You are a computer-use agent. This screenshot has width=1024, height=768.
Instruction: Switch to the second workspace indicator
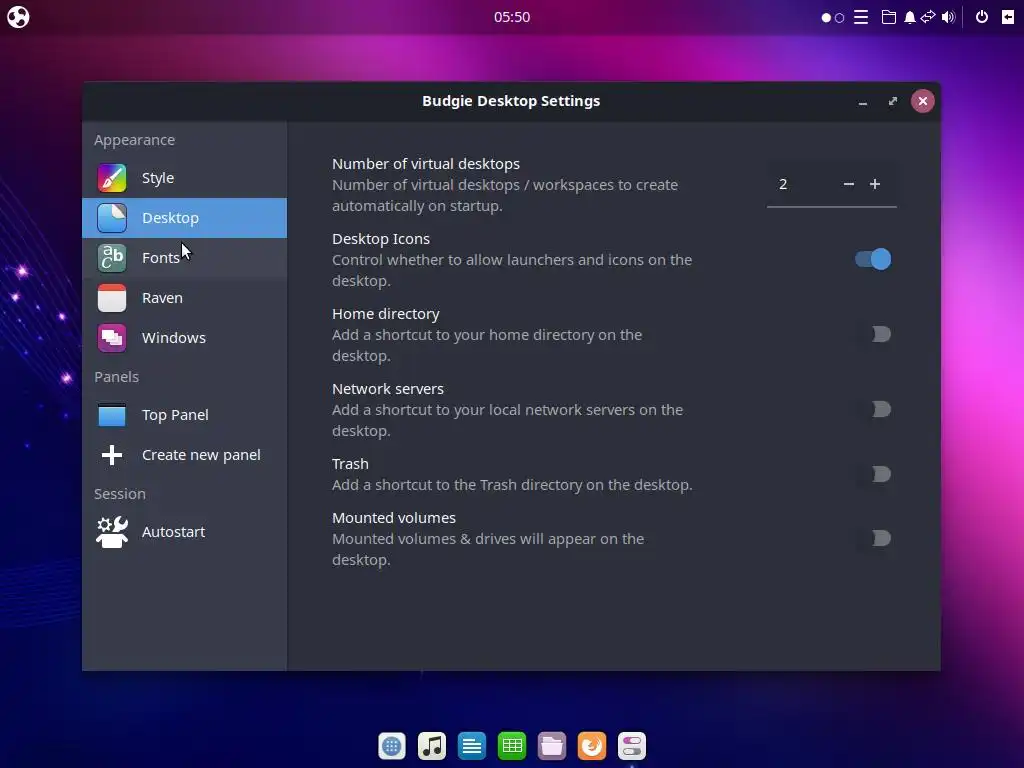840,18
